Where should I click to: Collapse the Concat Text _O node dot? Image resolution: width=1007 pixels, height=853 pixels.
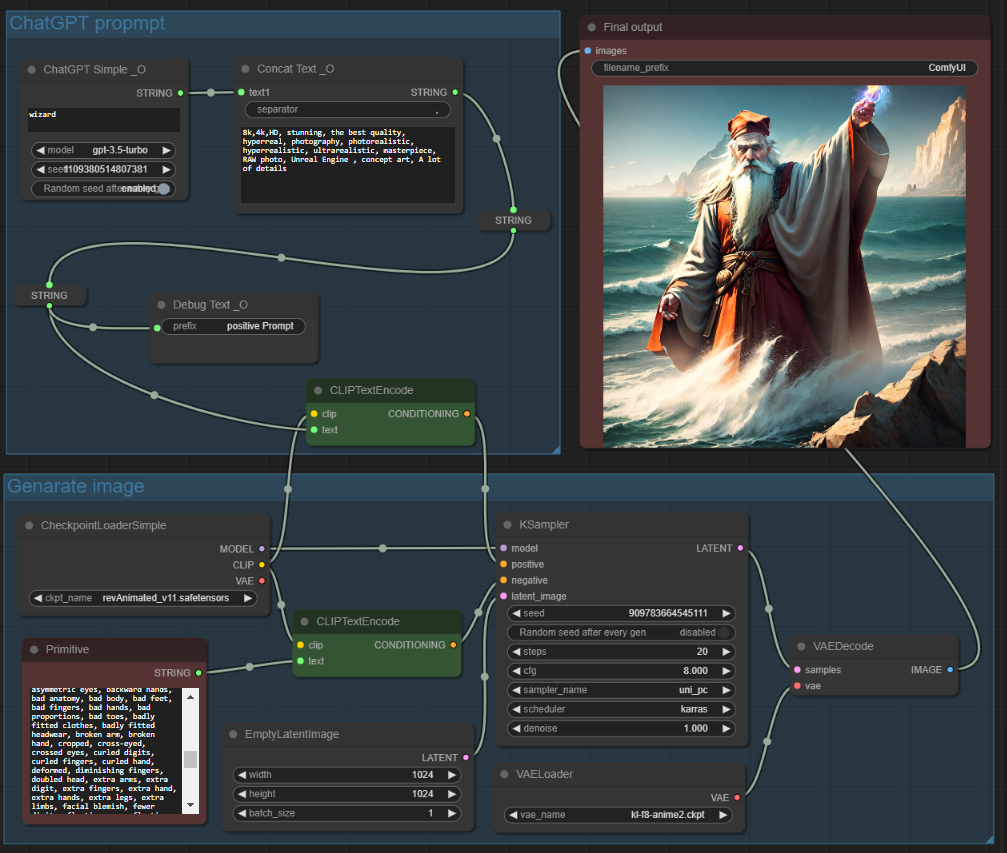245,69
